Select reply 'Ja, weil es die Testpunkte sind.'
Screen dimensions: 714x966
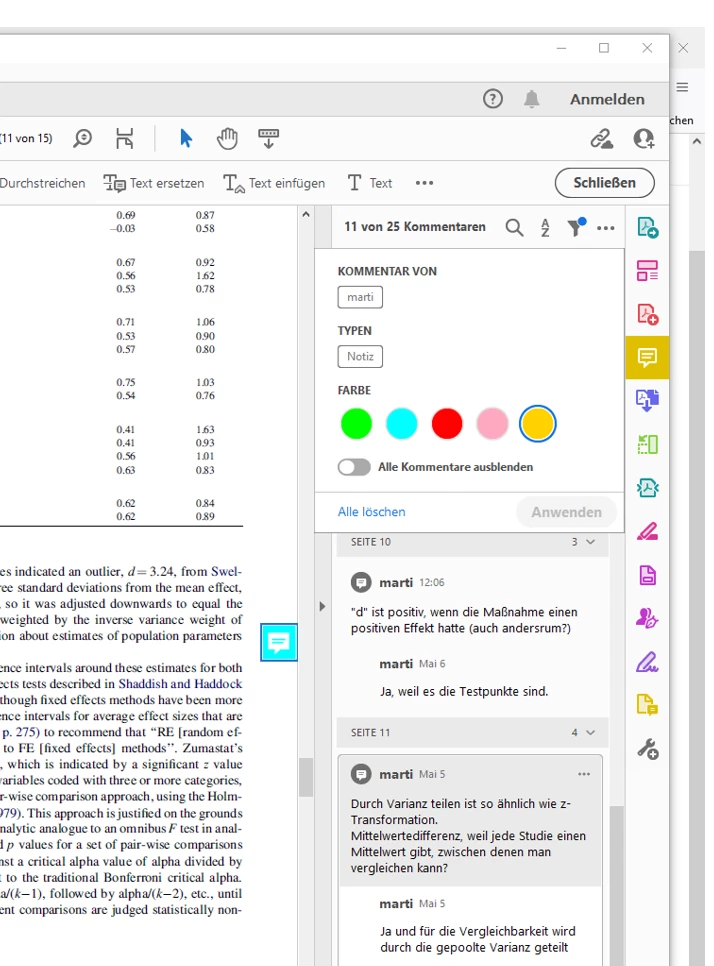[464, 692]
